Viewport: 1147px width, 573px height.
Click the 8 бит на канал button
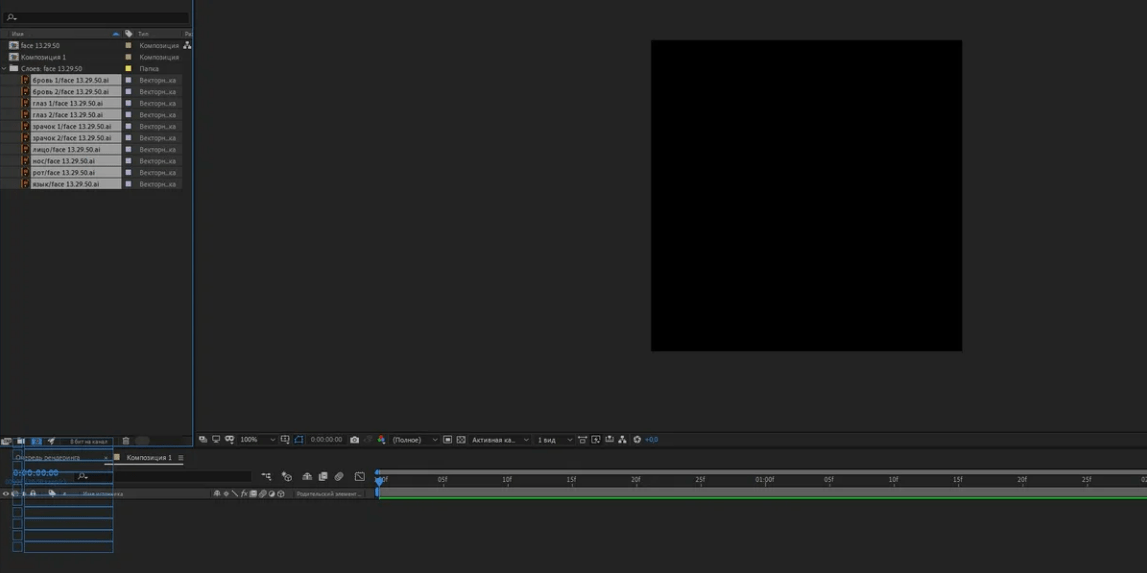tap(88, 441)
